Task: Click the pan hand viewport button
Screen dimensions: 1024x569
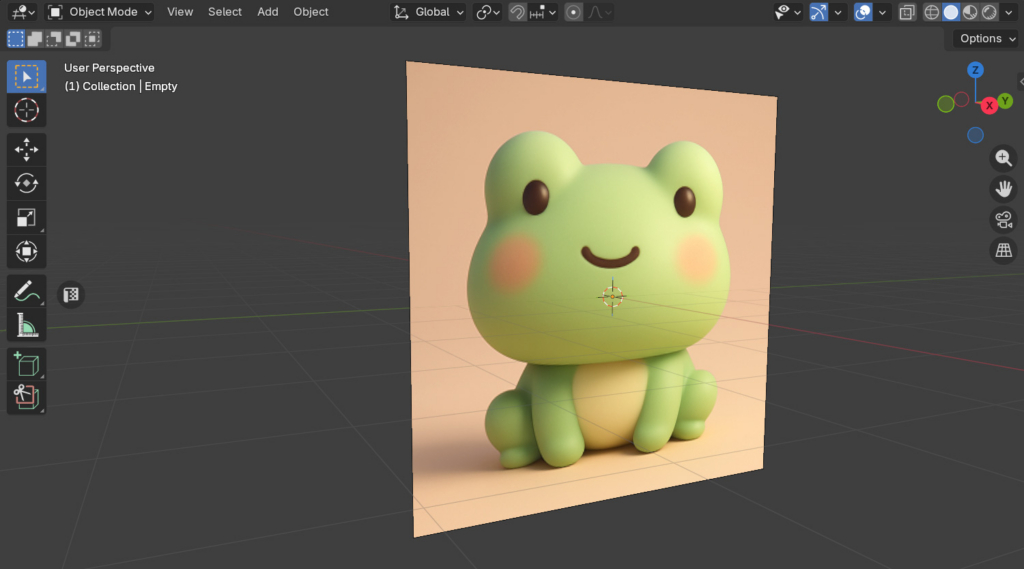Action: coord(1003,189)
